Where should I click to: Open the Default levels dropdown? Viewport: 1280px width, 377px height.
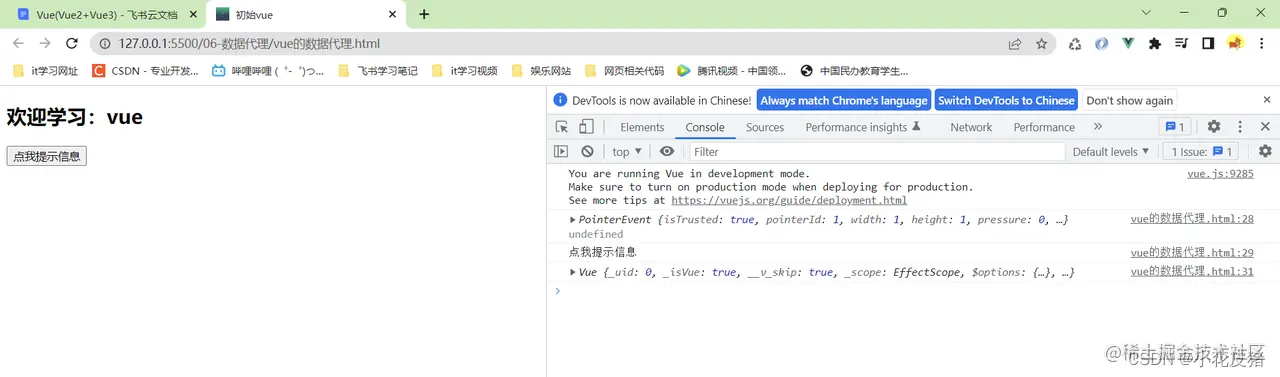[1111, 151]
